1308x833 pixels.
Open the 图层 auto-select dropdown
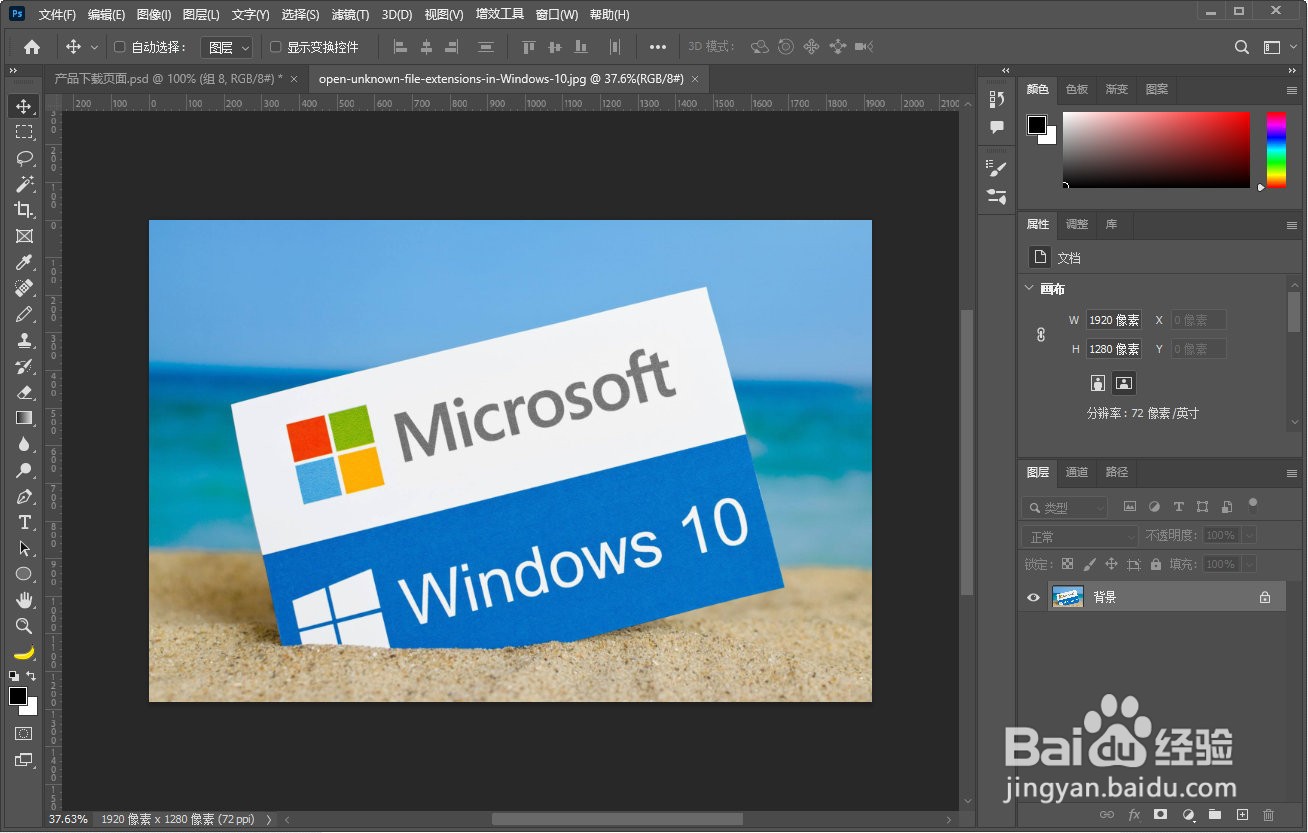coord(227,47)
